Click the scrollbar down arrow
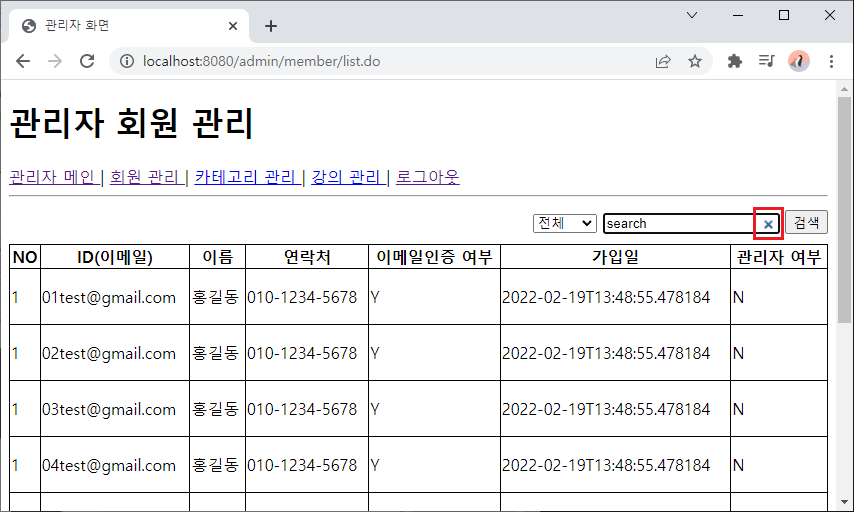Image resolution: width=854 pixels, height=512 pixels. tap(844, 502)
